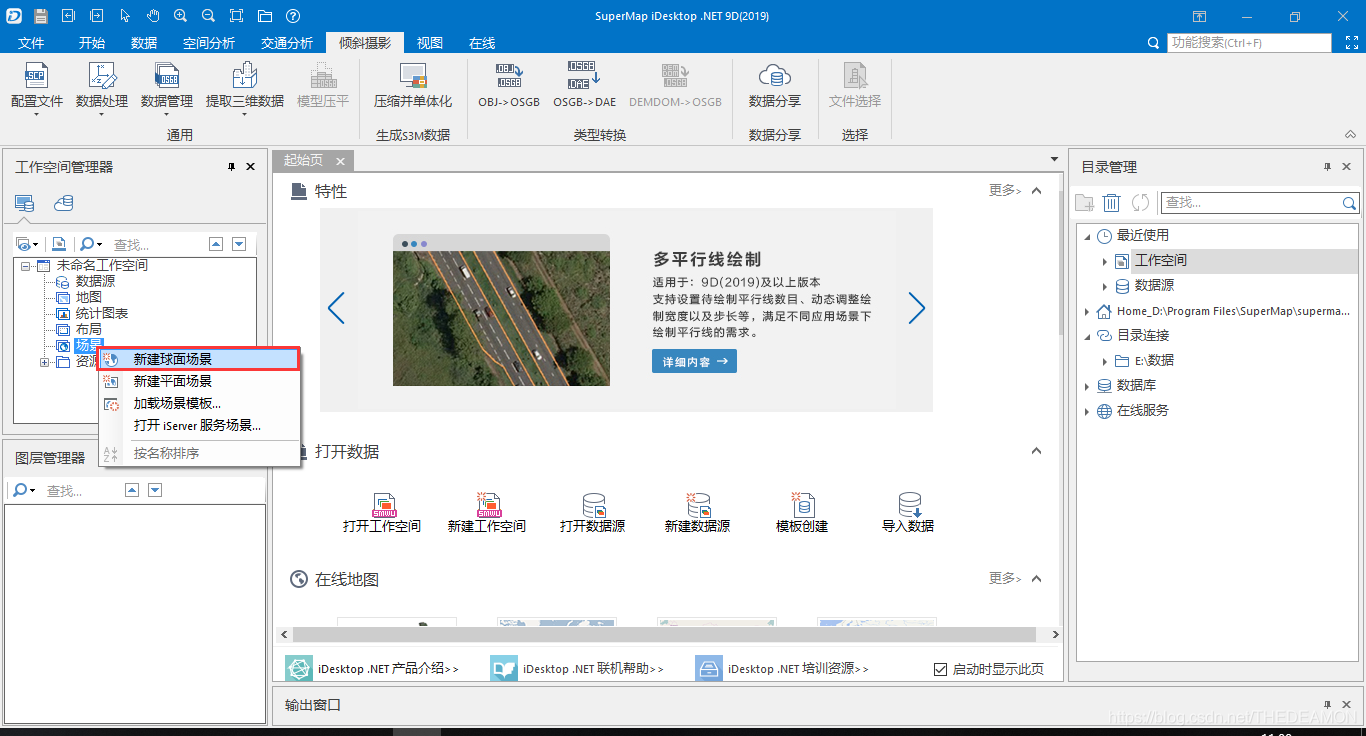Click the zoom in magnifier icon
Viewport: 1366px width, 736px height.
(x=180, y=16)
